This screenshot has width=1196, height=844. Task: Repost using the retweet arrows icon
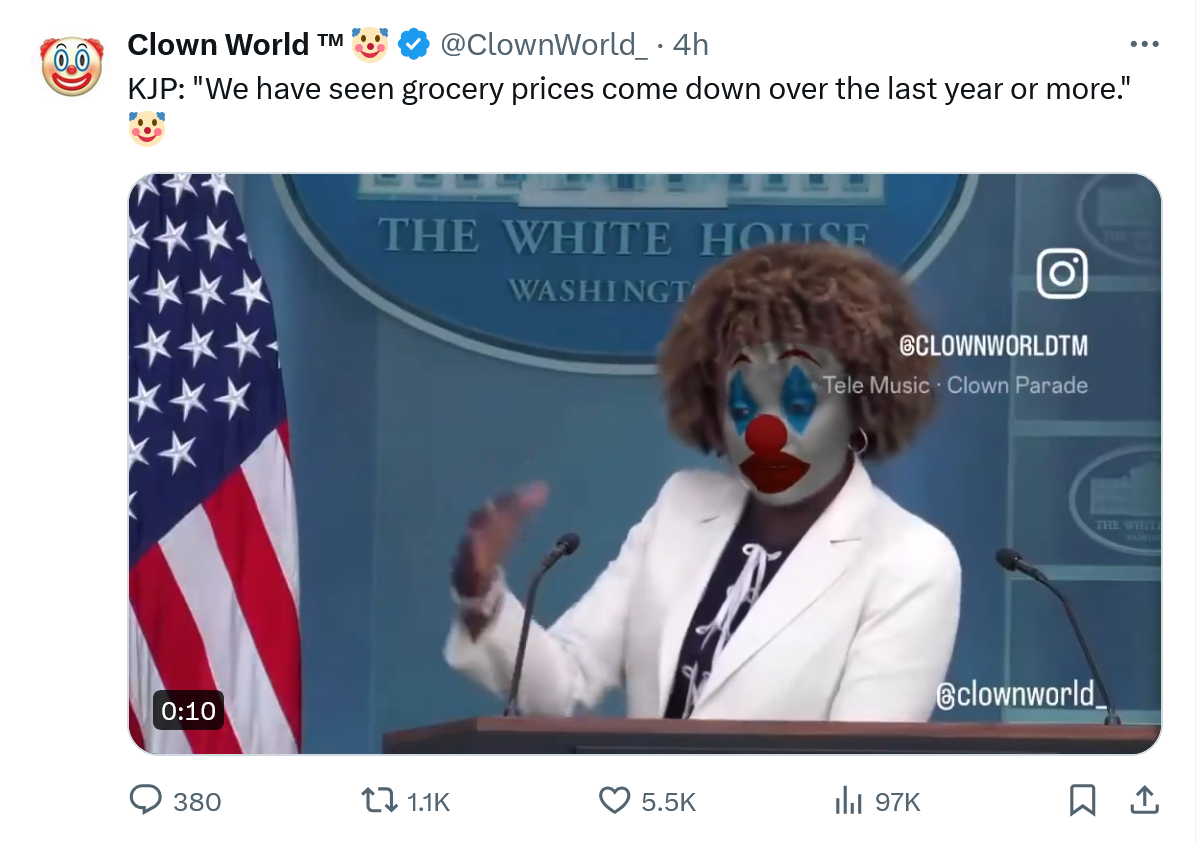click(x=379, y=801)
